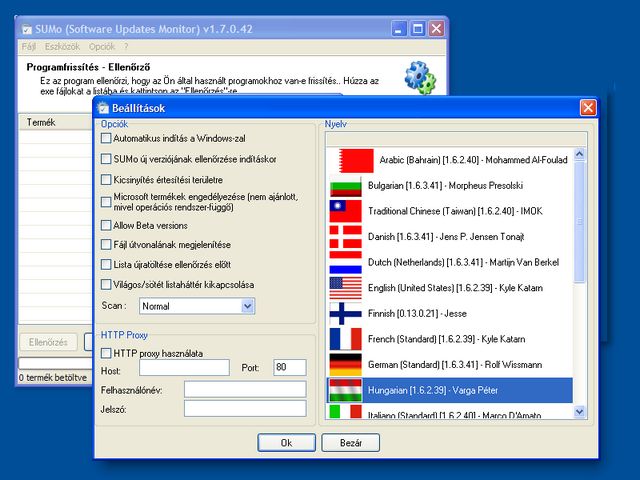Click the Bulgarian flag icon
The width and height of the screenshot is (640, 480).
point(345,186)
